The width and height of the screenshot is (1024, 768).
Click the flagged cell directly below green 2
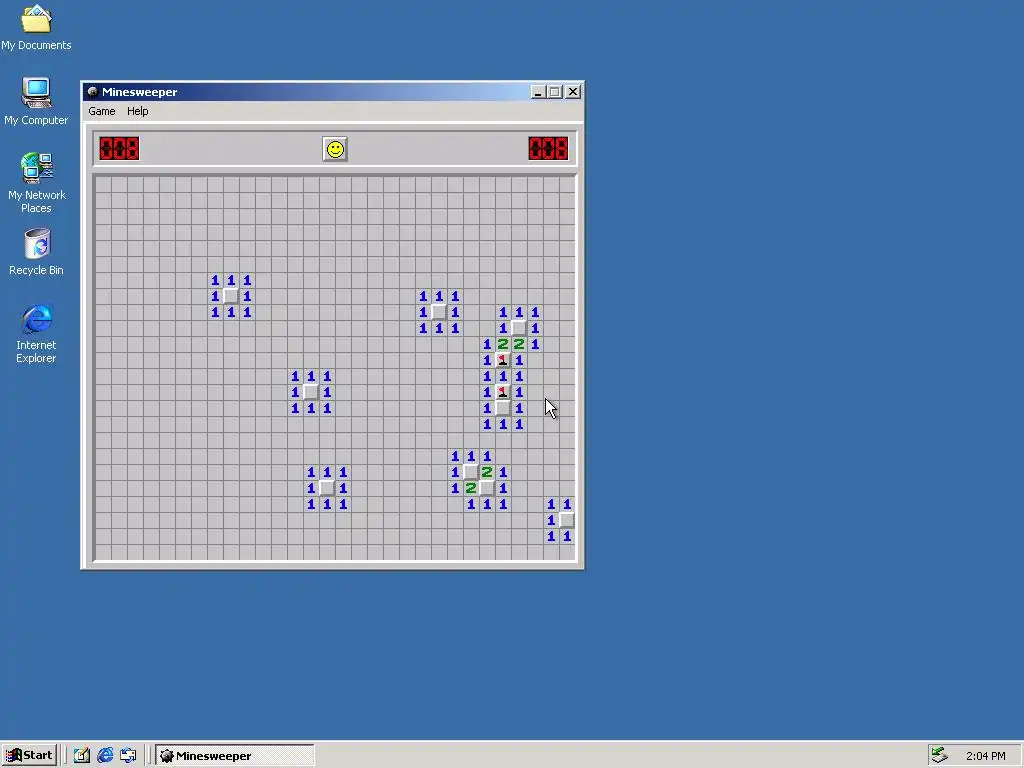click(503, 360)
